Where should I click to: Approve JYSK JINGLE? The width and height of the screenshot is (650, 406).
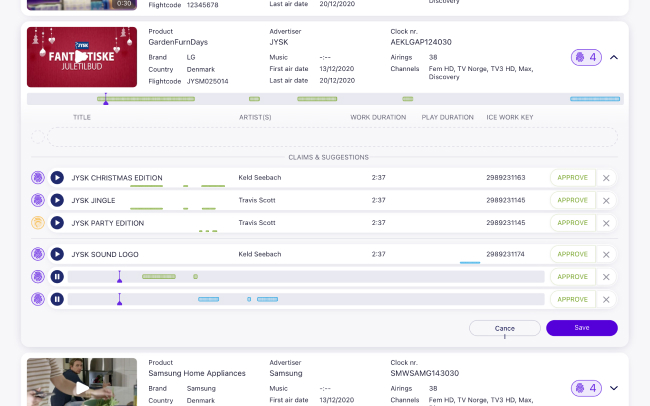tap(572, 200)
